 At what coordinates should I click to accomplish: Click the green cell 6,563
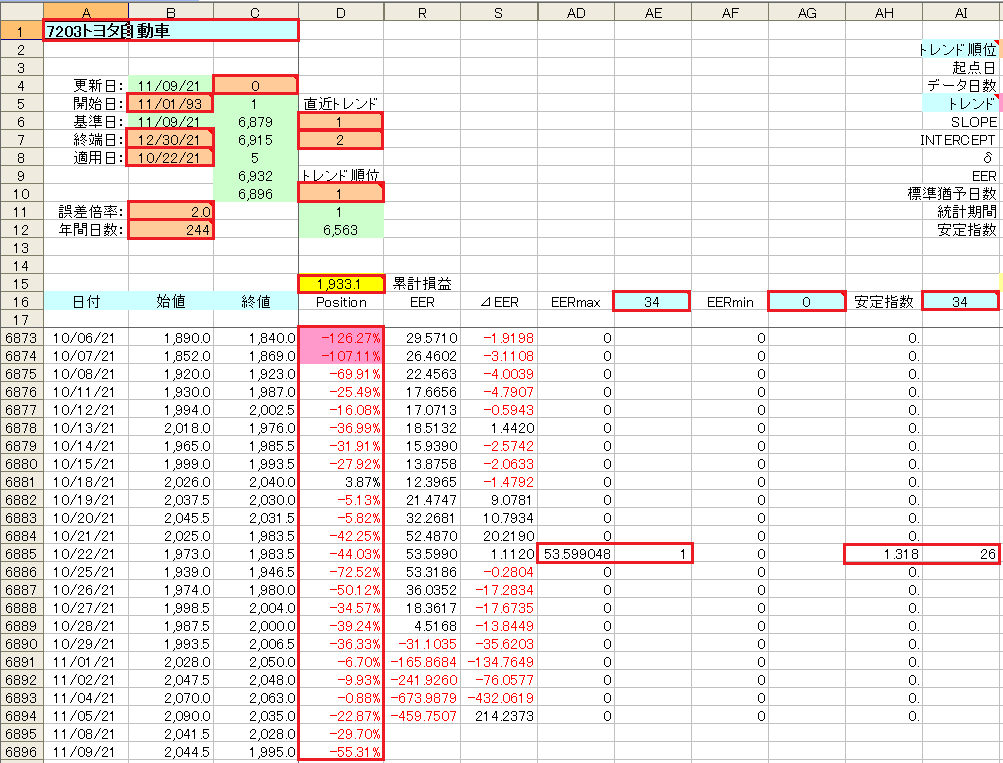click(341, 230)
